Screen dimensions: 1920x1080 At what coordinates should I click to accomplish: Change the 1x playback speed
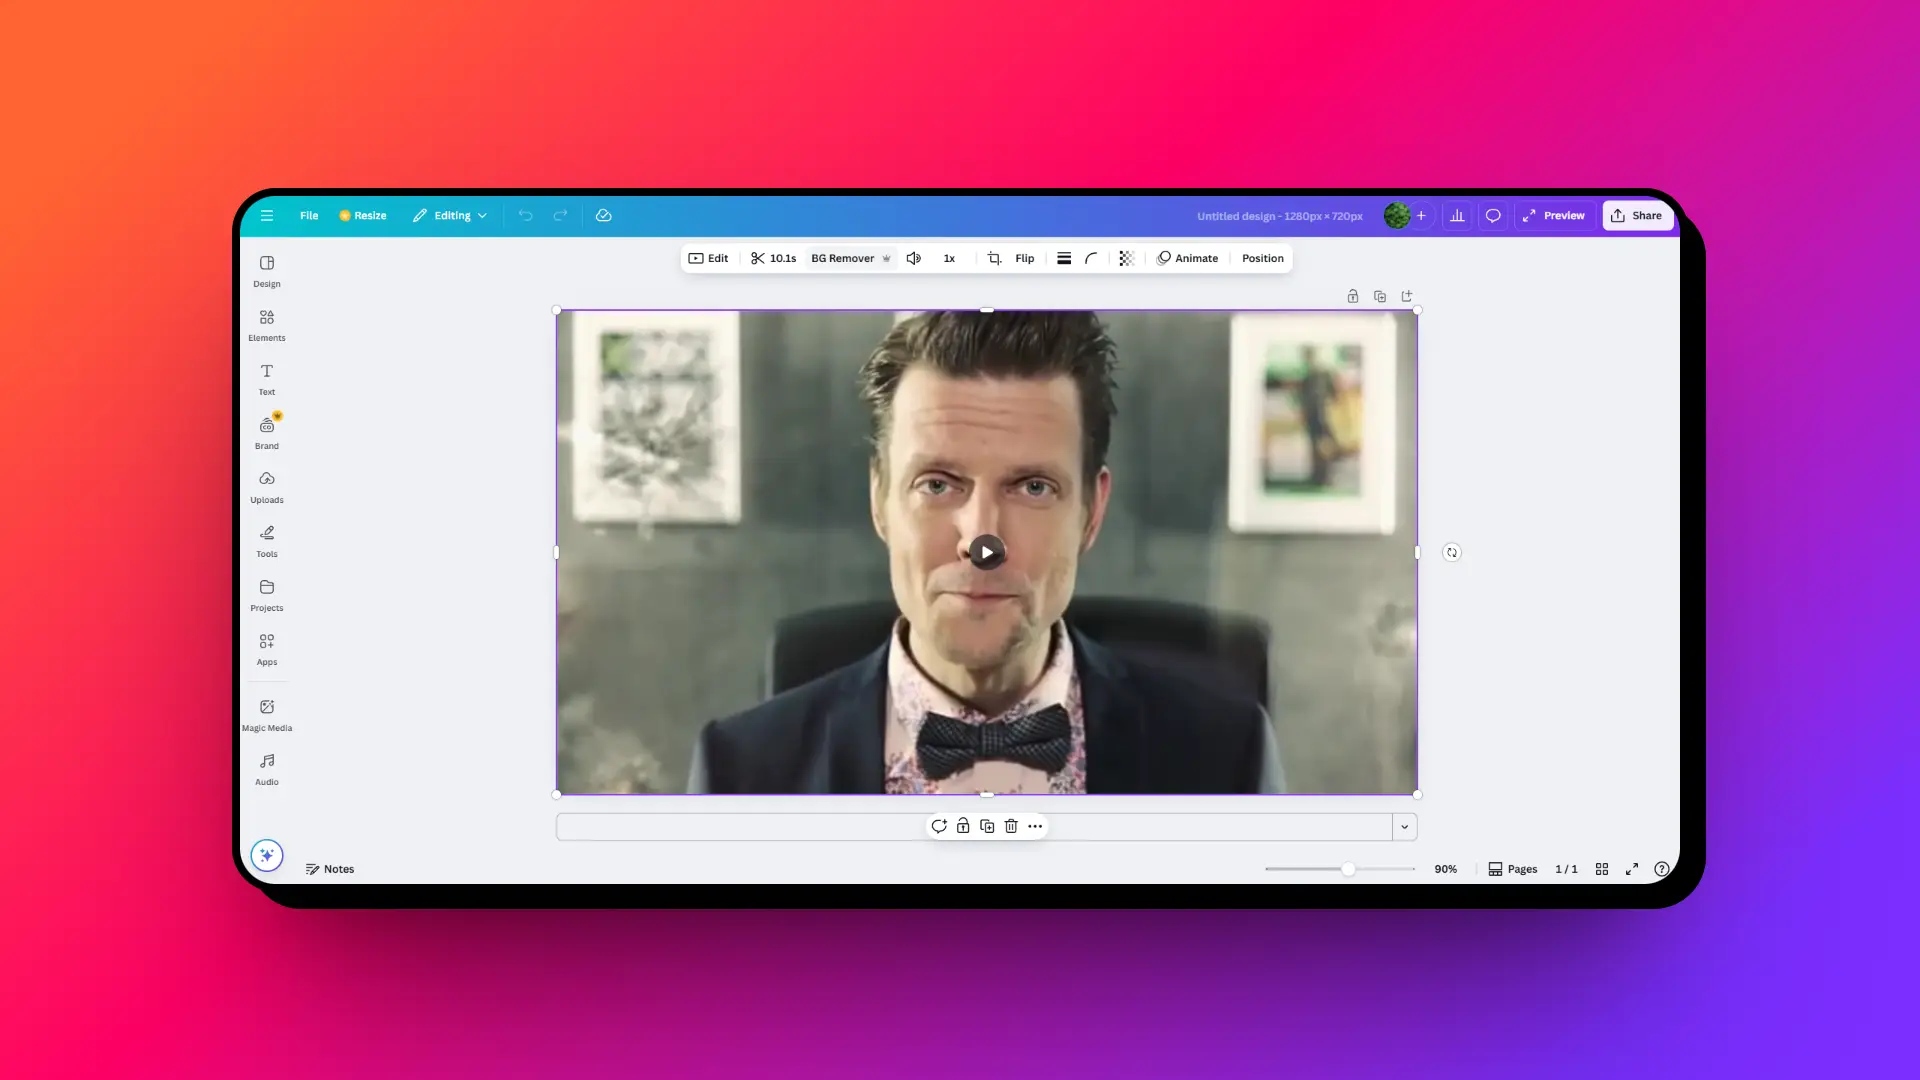coord(949,258)
